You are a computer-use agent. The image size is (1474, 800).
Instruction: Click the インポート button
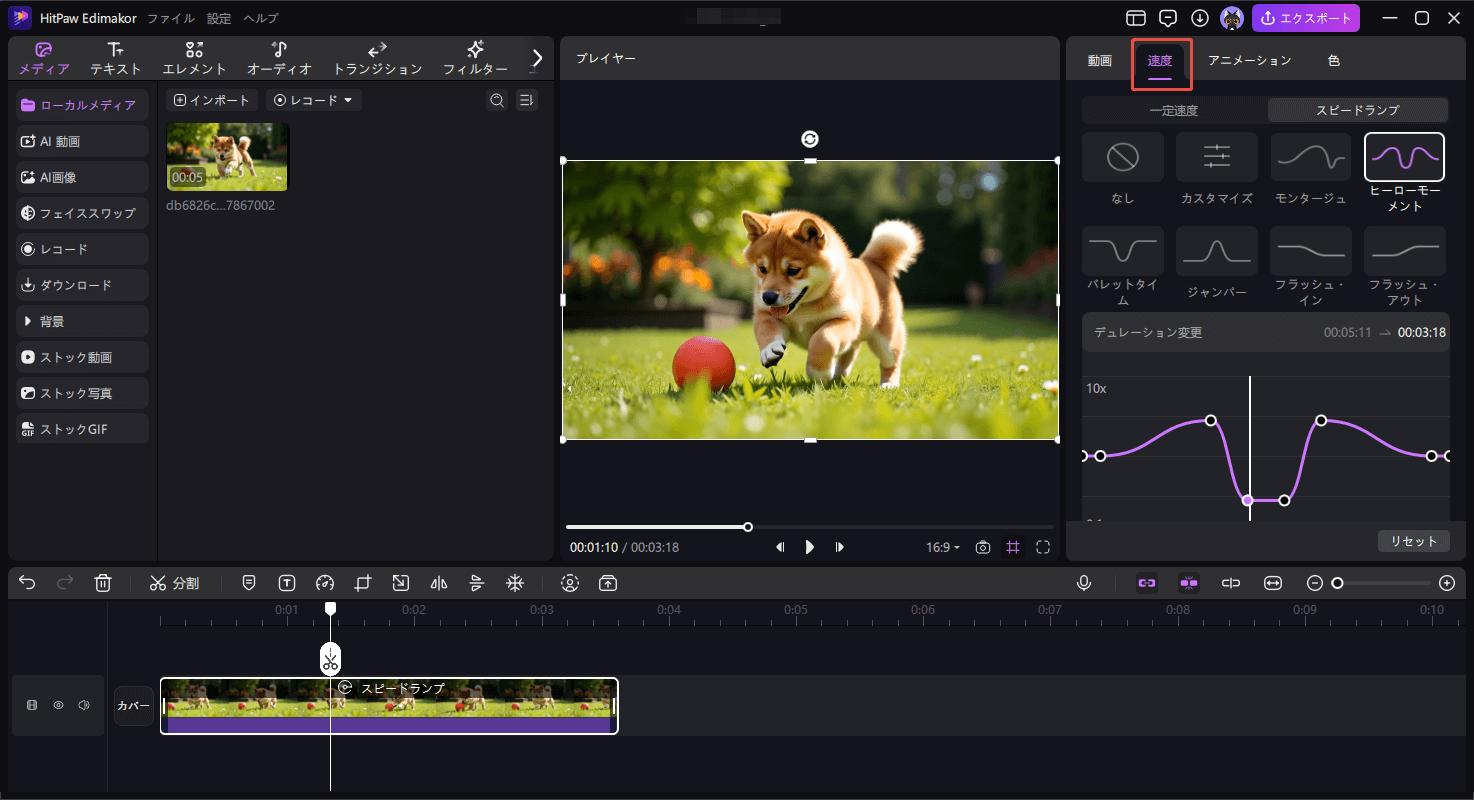tap(212, 100)
